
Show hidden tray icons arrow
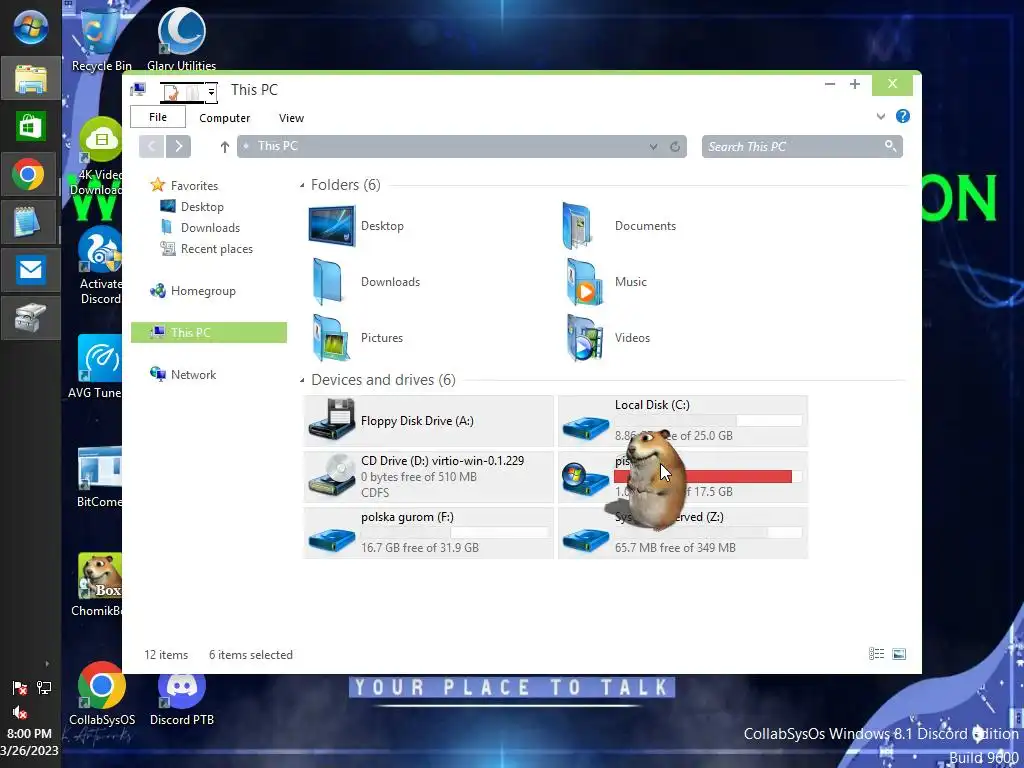pyautogui.click(x=46, y=664)
